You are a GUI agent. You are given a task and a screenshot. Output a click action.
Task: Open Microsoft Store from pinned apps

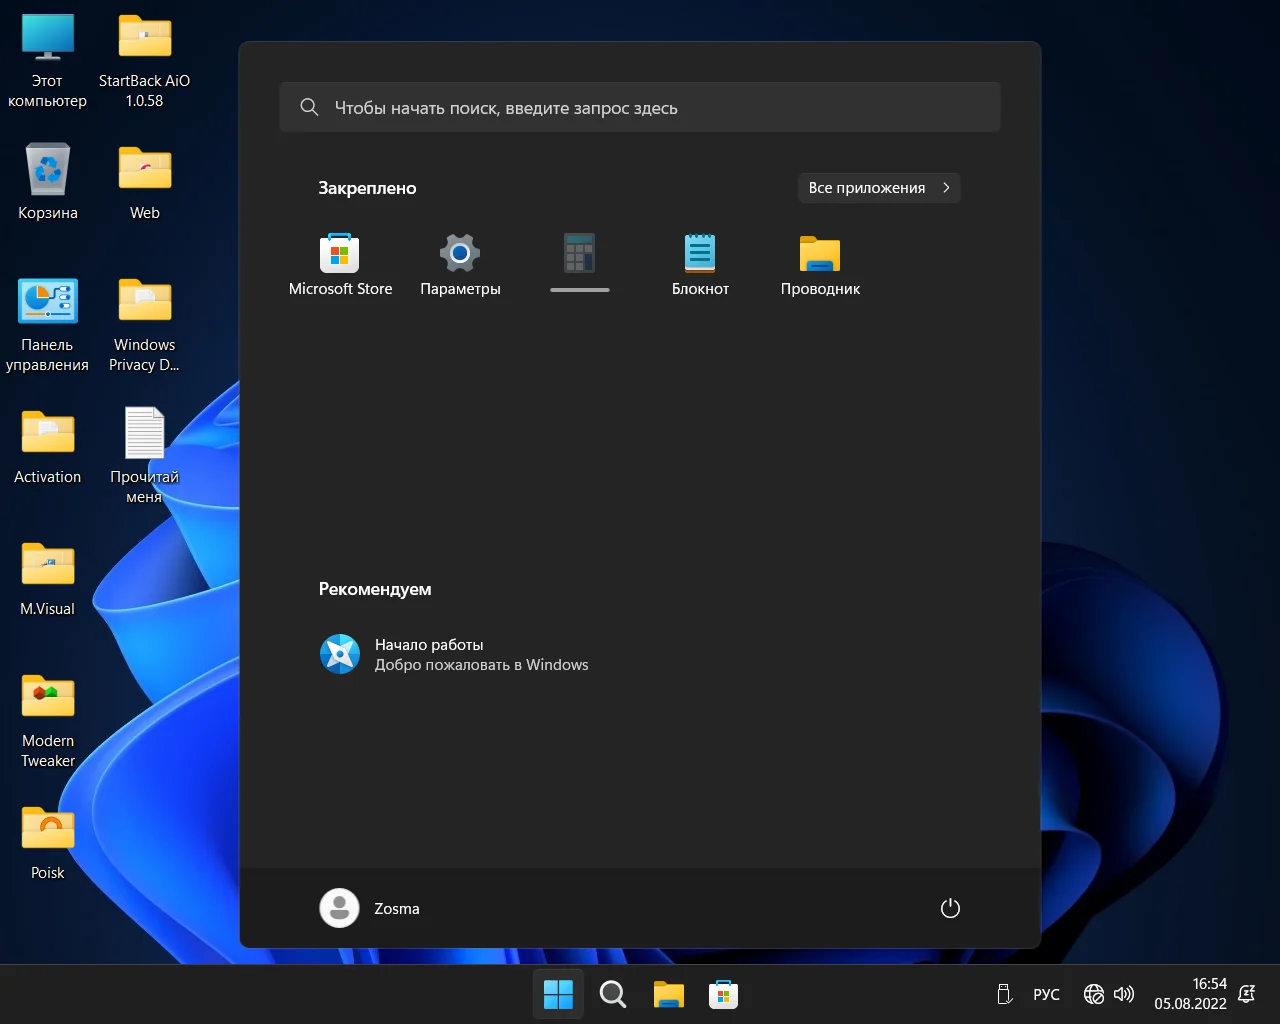click(x=340, y=263)
